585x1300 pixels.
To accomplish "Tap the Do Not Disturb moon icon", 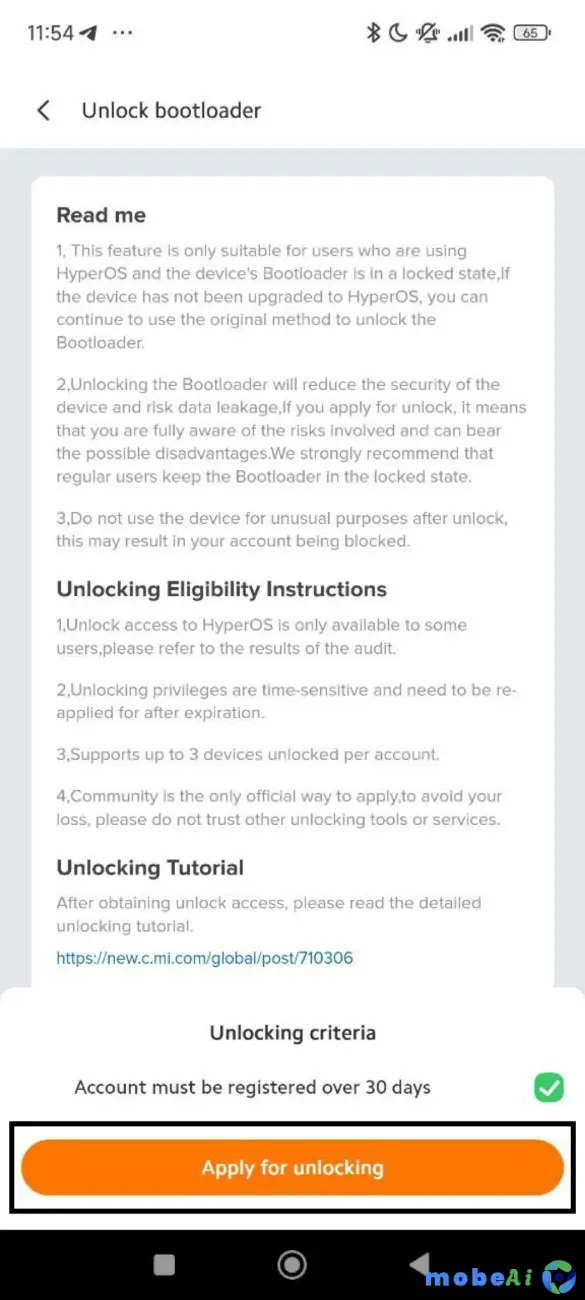I will pyautogui.click(x=397, y=32).
